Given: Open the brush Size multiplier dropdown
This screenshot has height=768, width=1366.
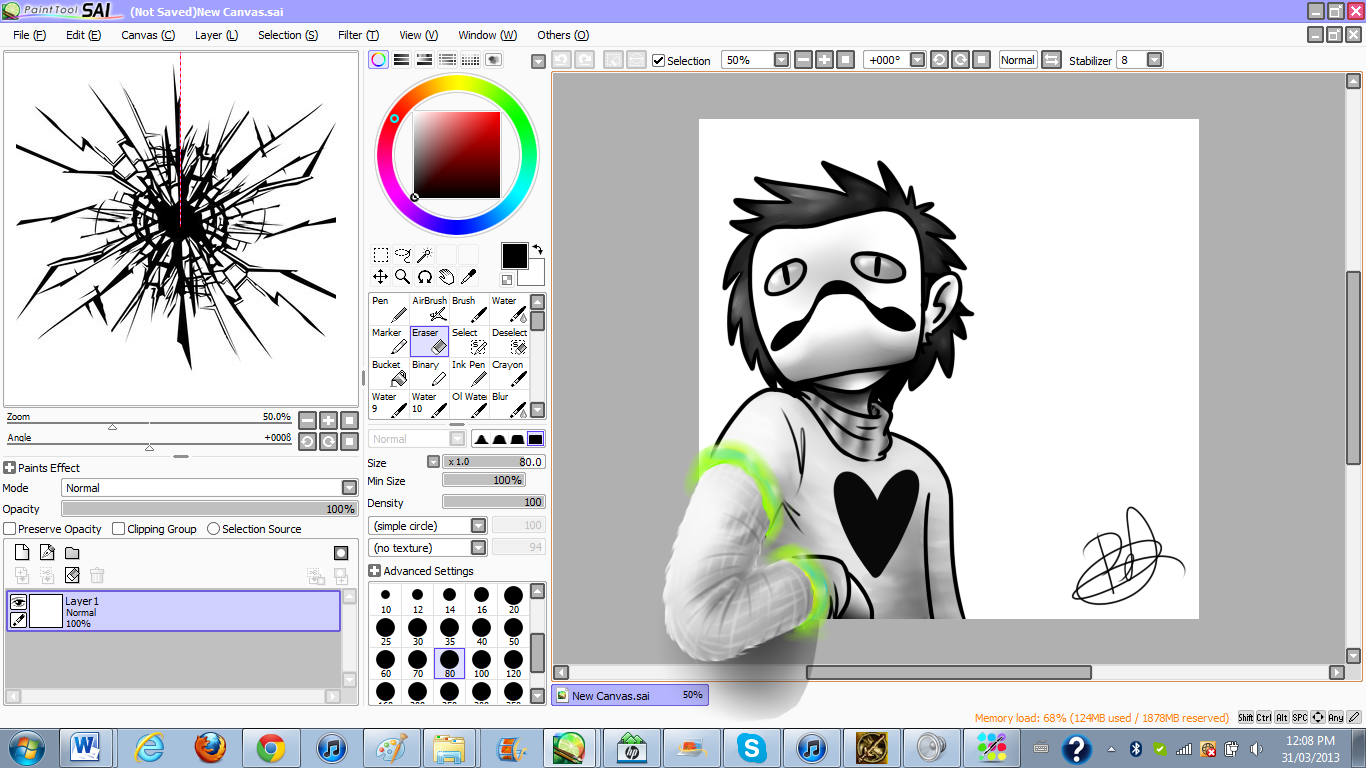Looking at the screenshot, I should (433, 462).
